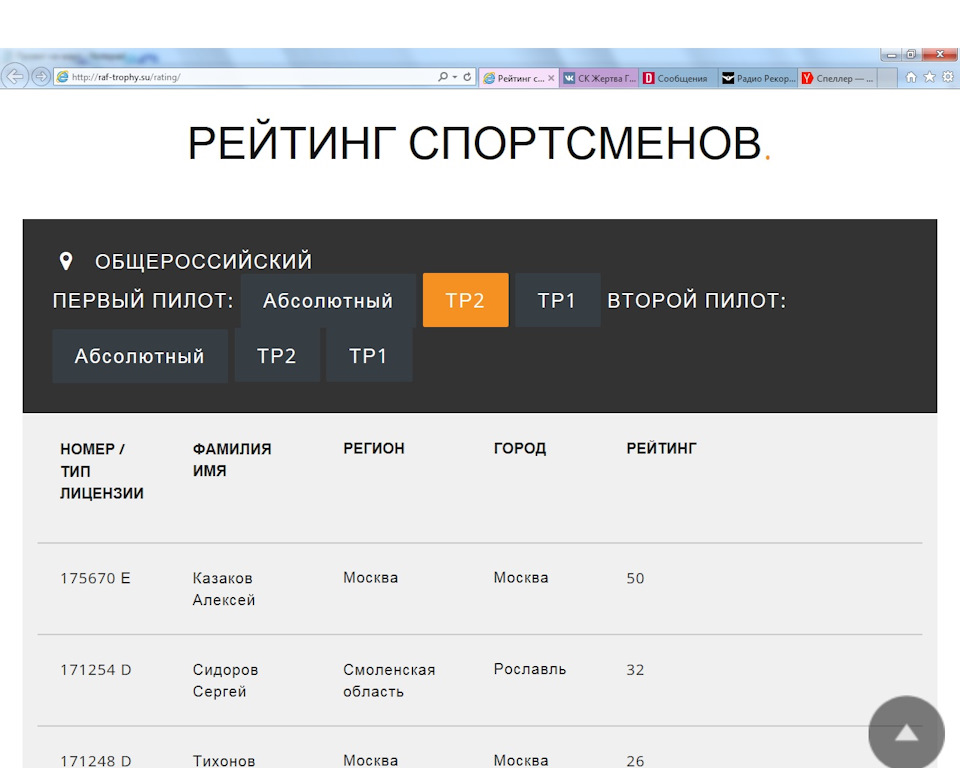Click the ГОРОД column header
The height and width of the screenshot is (768, 960).
tap(520, 448)
